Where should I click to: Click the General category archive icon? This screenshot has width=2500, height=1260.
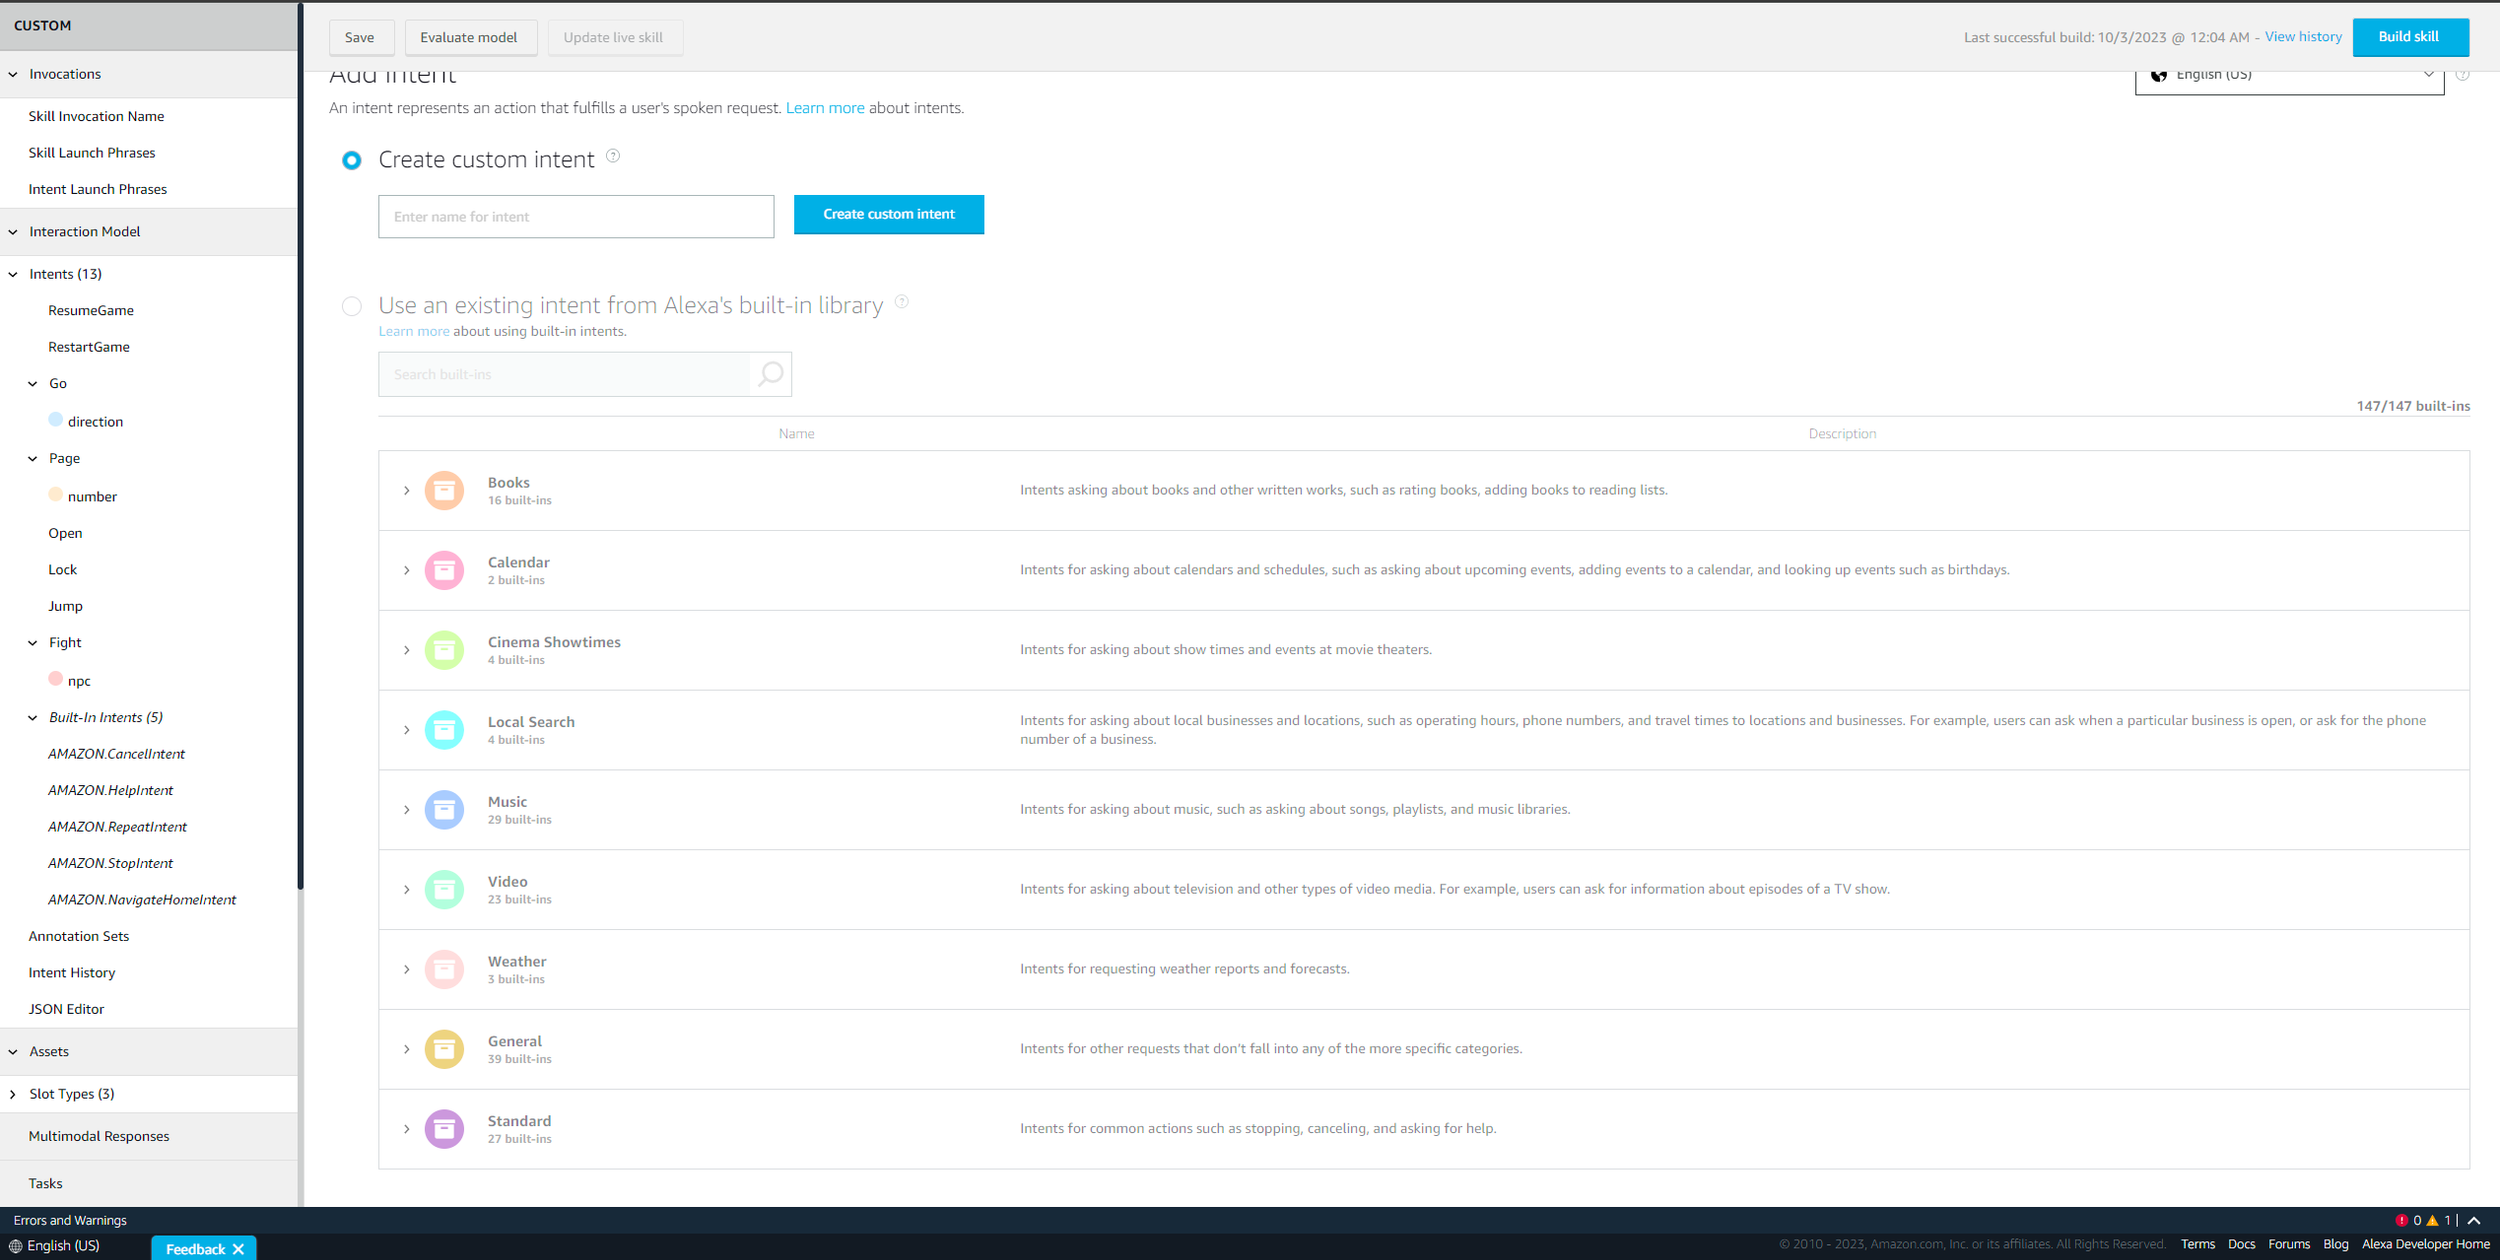444,1049
